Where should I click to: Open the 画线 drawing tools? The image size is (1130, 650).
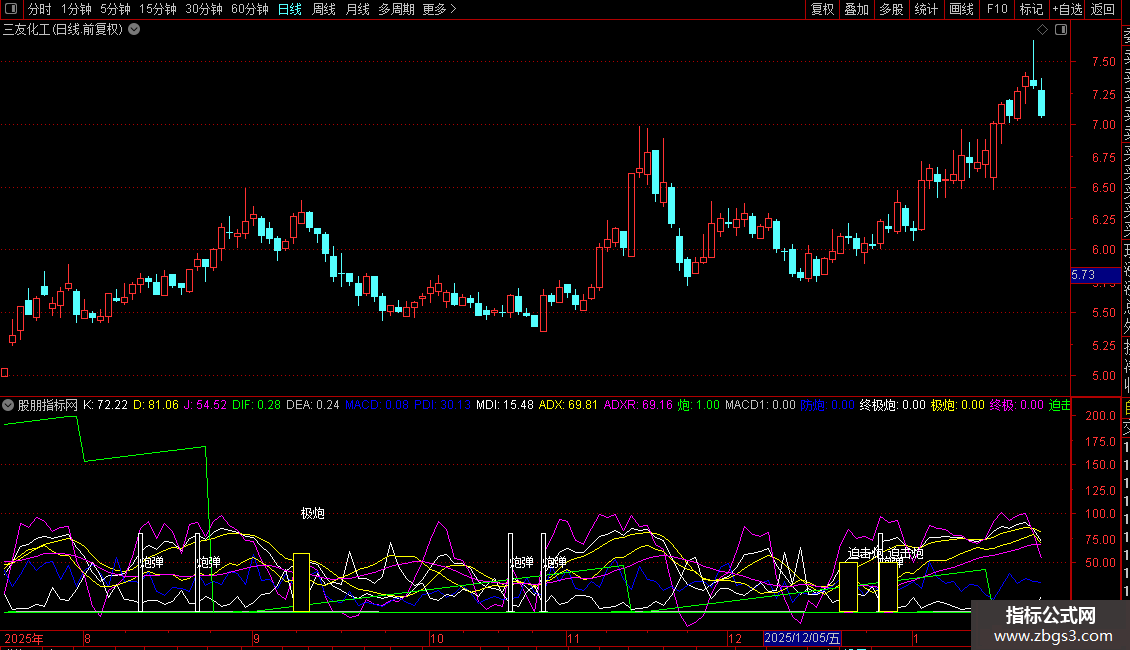[961, 9]
